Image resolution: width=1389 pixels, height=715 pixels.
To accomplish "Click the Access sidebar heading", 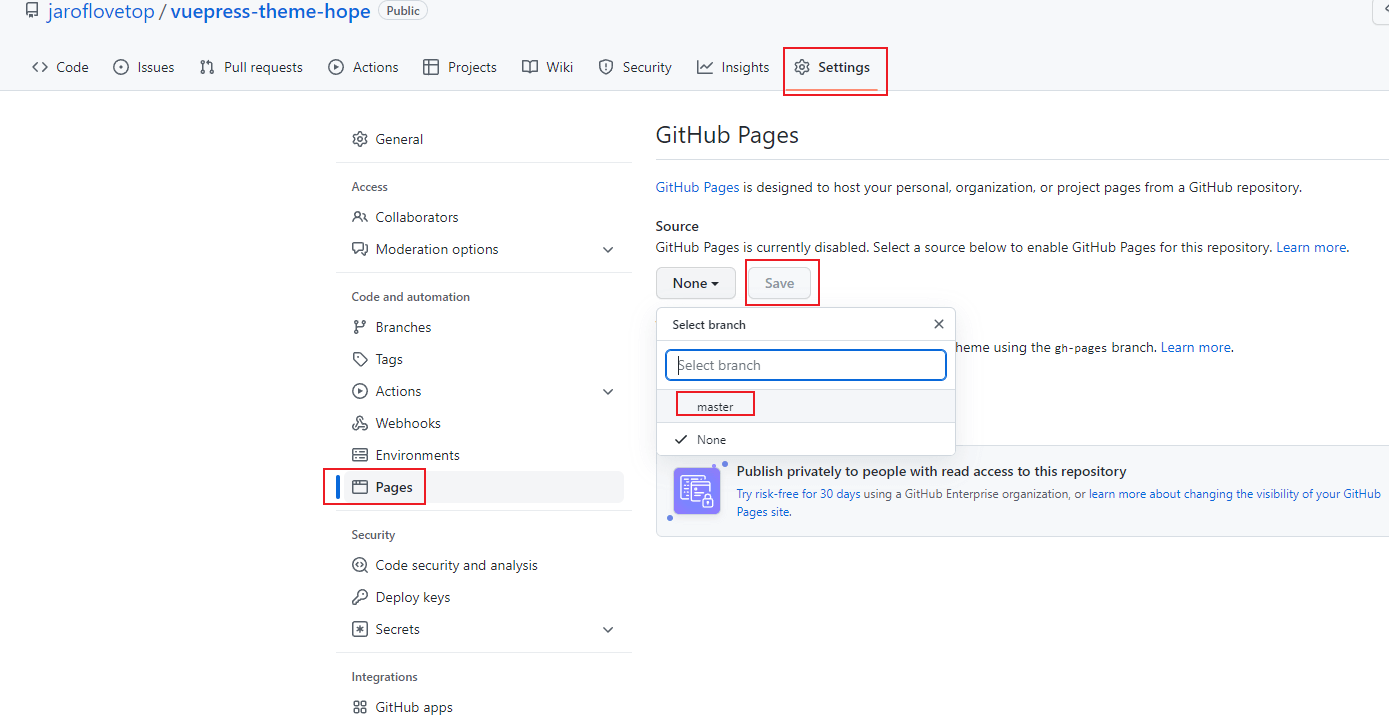I will point(370,187).
